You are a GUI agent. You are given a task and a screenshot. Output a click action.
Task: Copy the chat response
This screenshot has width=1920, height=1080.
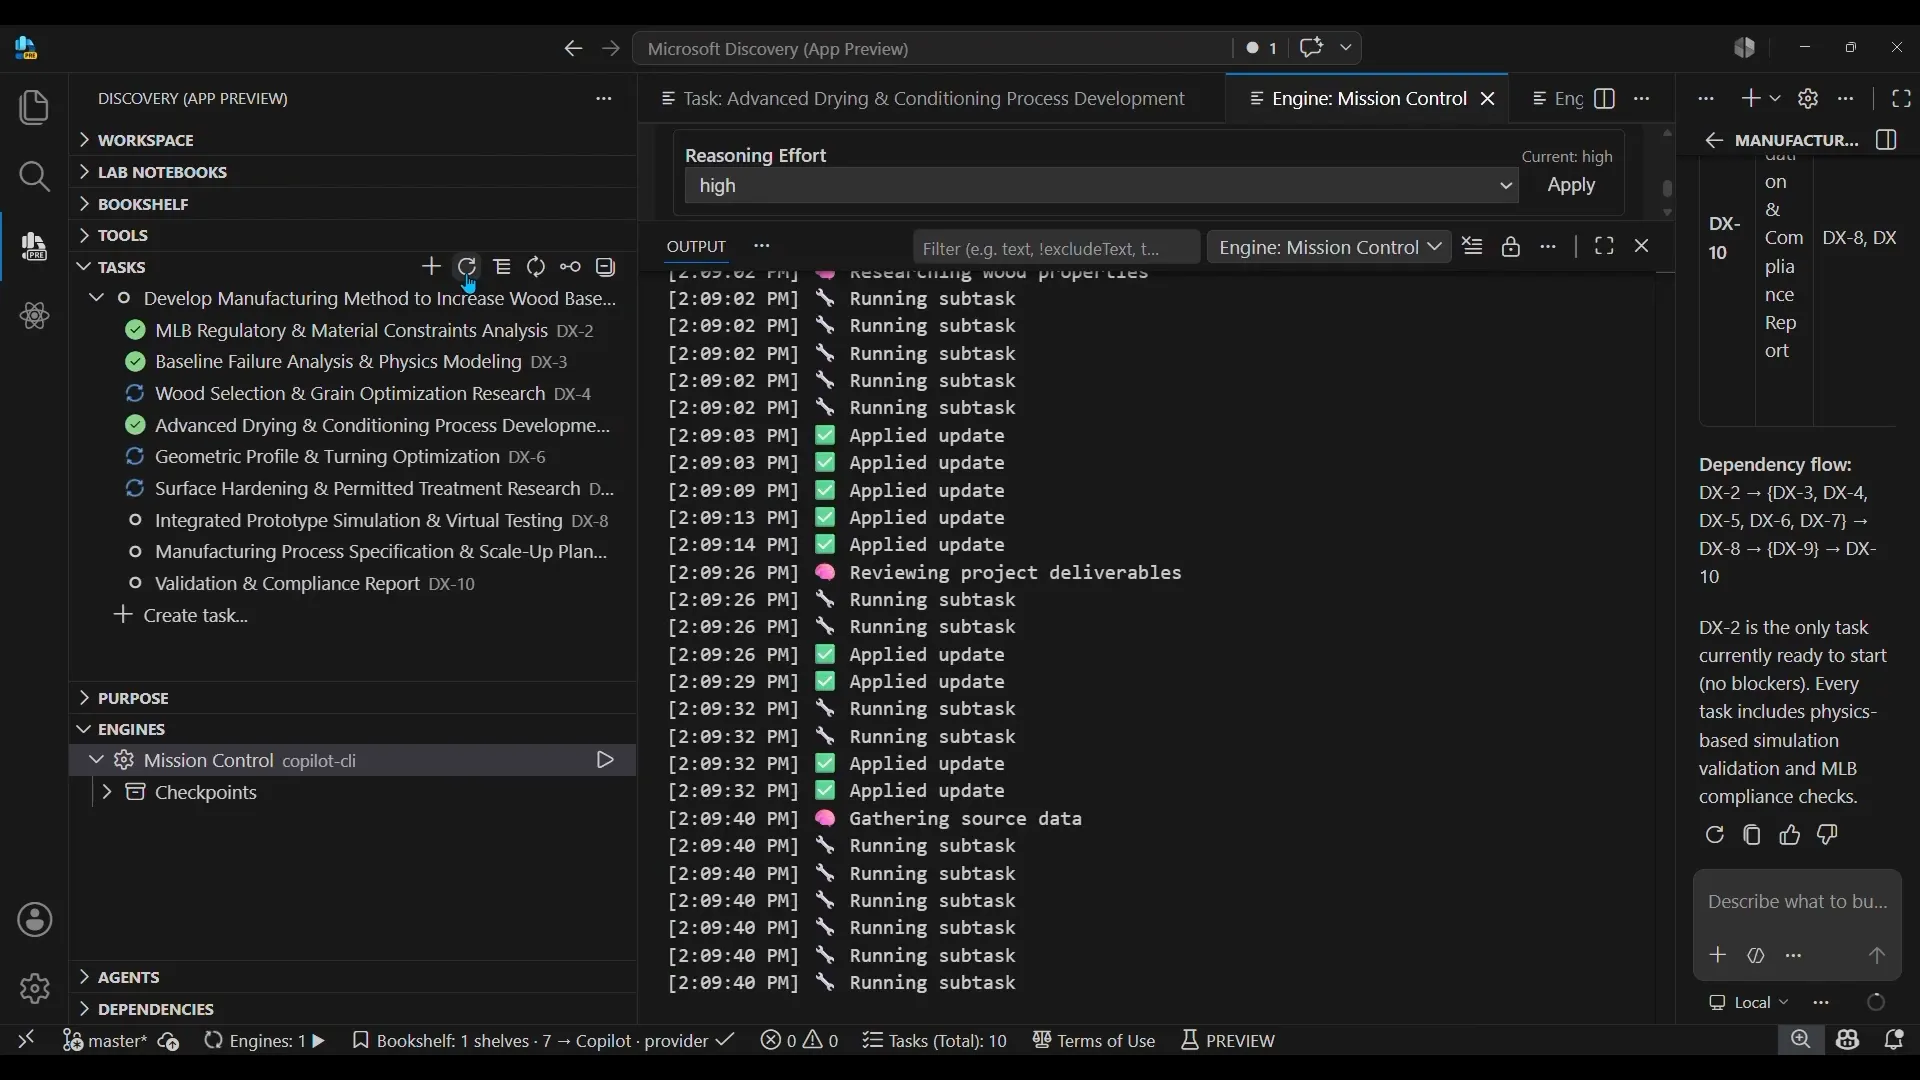coord(1752,835)
